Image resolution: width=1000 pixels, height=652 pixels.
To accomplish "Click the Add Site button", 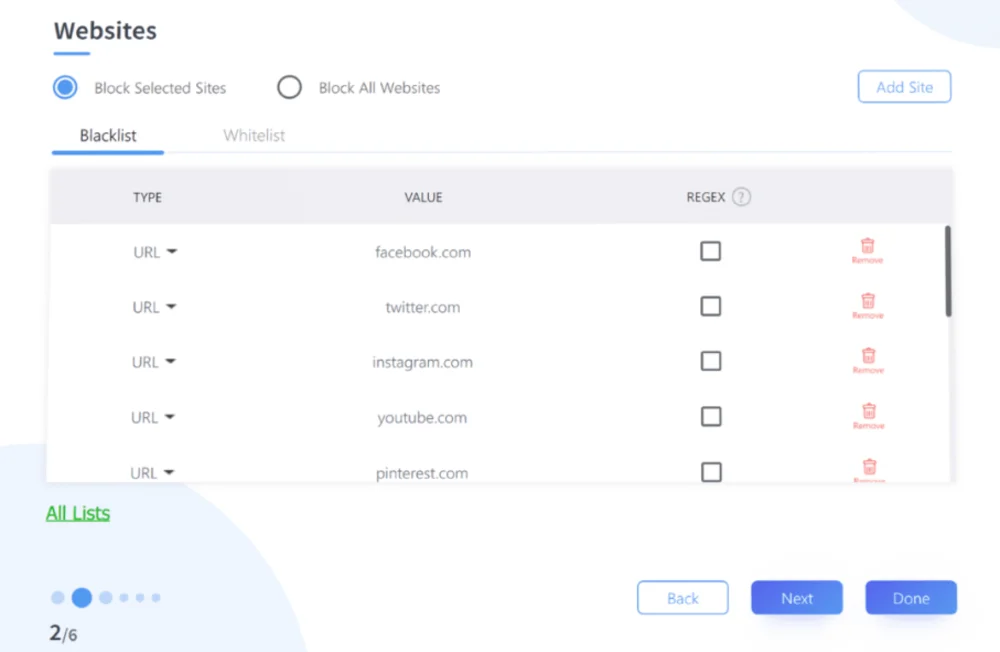I will click(x=904, y=87).
